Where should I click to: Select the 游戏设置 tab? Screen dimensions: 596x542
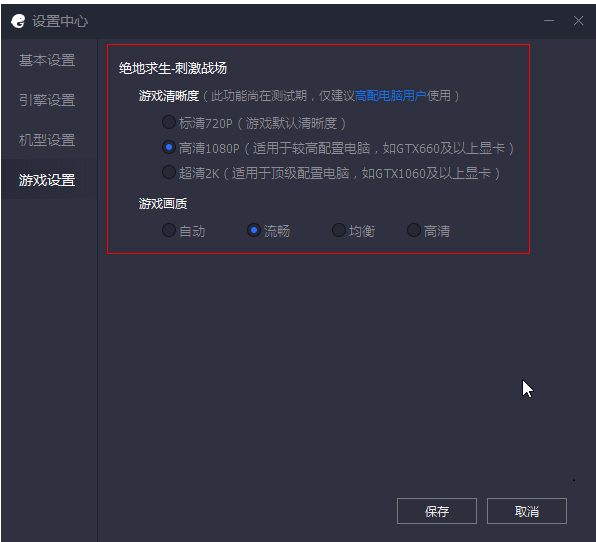click(47, 180)
